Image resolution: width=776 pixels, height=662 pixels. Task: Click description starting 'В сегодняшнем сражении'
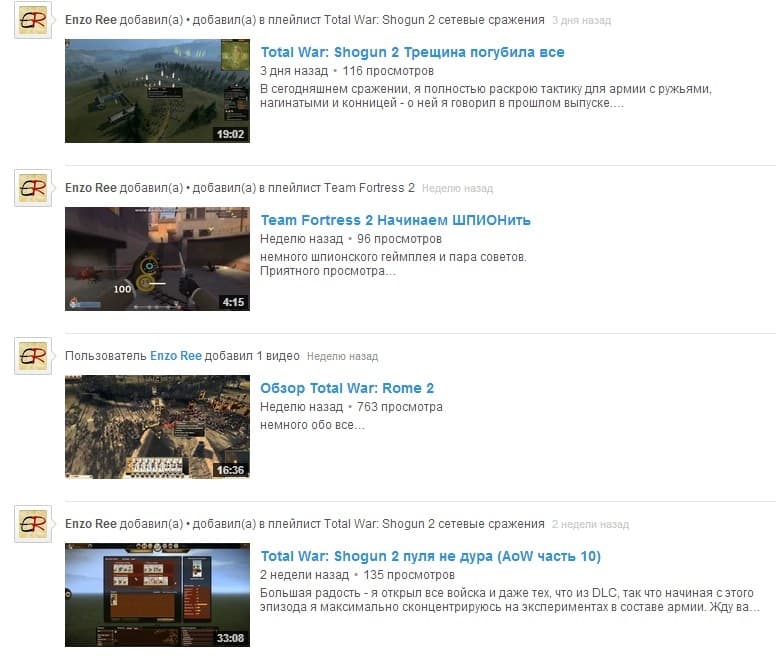[x=486, y=96]
